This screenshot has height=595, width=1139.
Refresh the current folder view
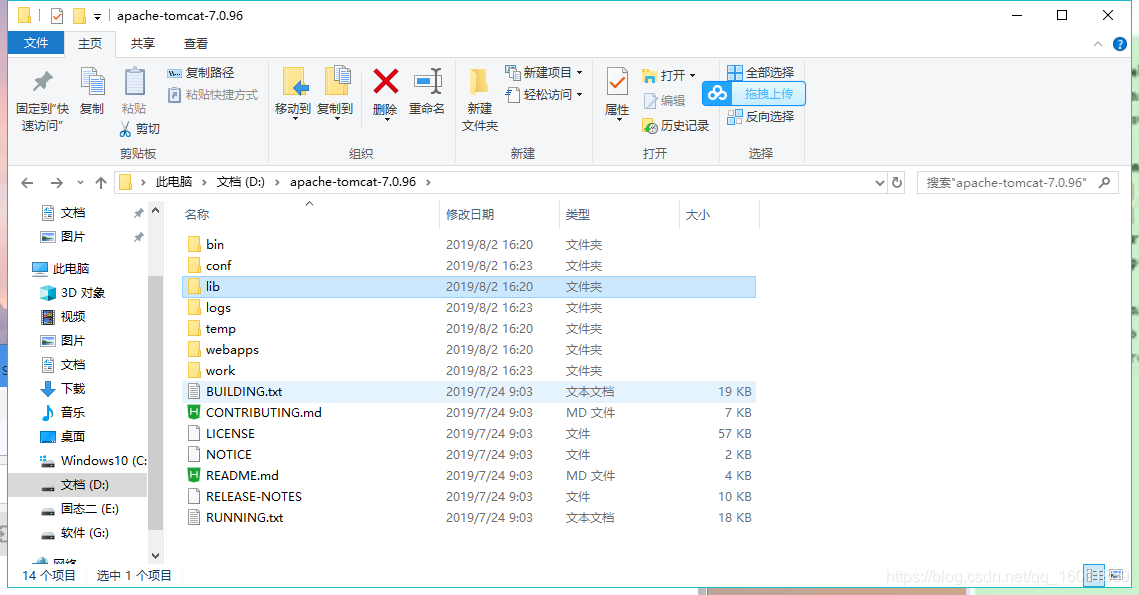(897, 182)
